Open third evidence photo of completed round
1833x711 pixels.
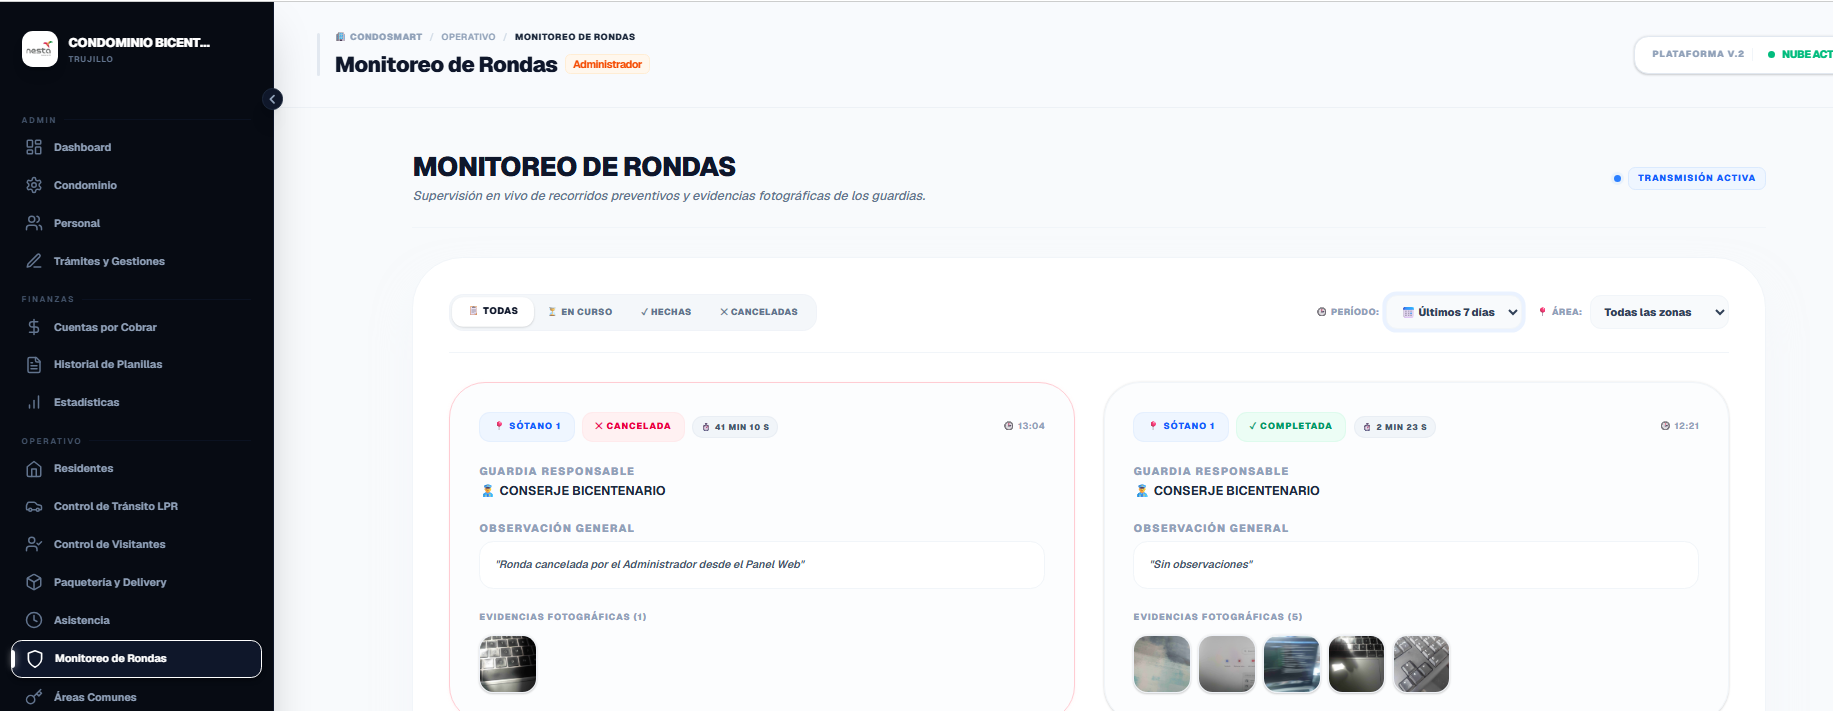pos(1292,664)
